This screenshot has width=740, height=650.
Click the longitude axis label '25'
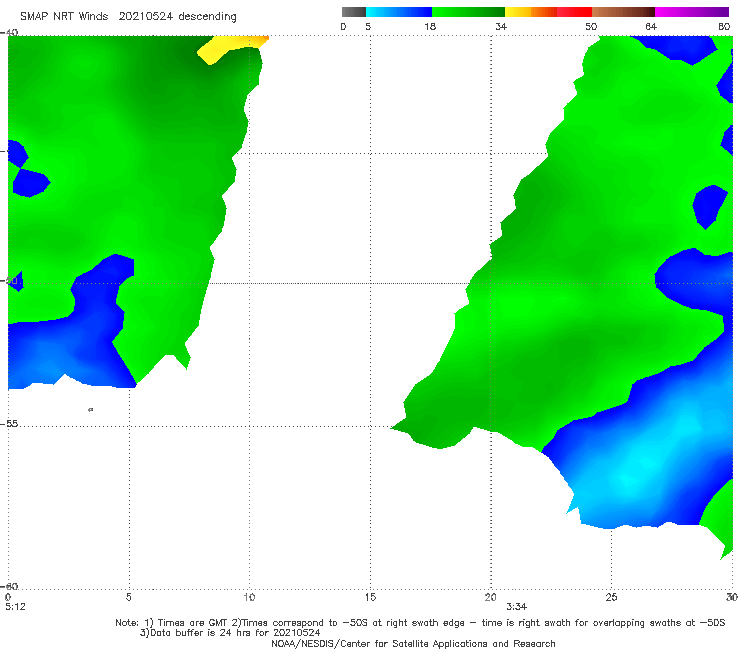(x=611, y=598)
